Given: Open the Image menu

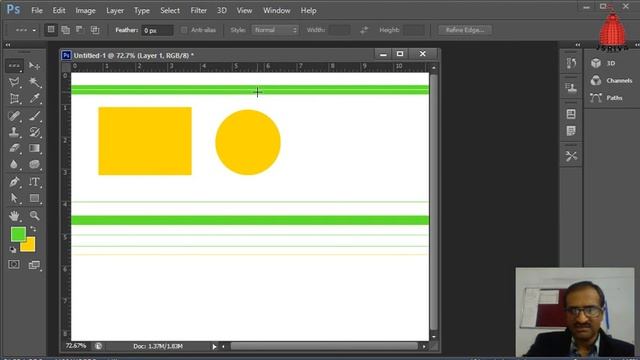Looking at the screenshot, I should pyautogui.click(x=85, y=11).
